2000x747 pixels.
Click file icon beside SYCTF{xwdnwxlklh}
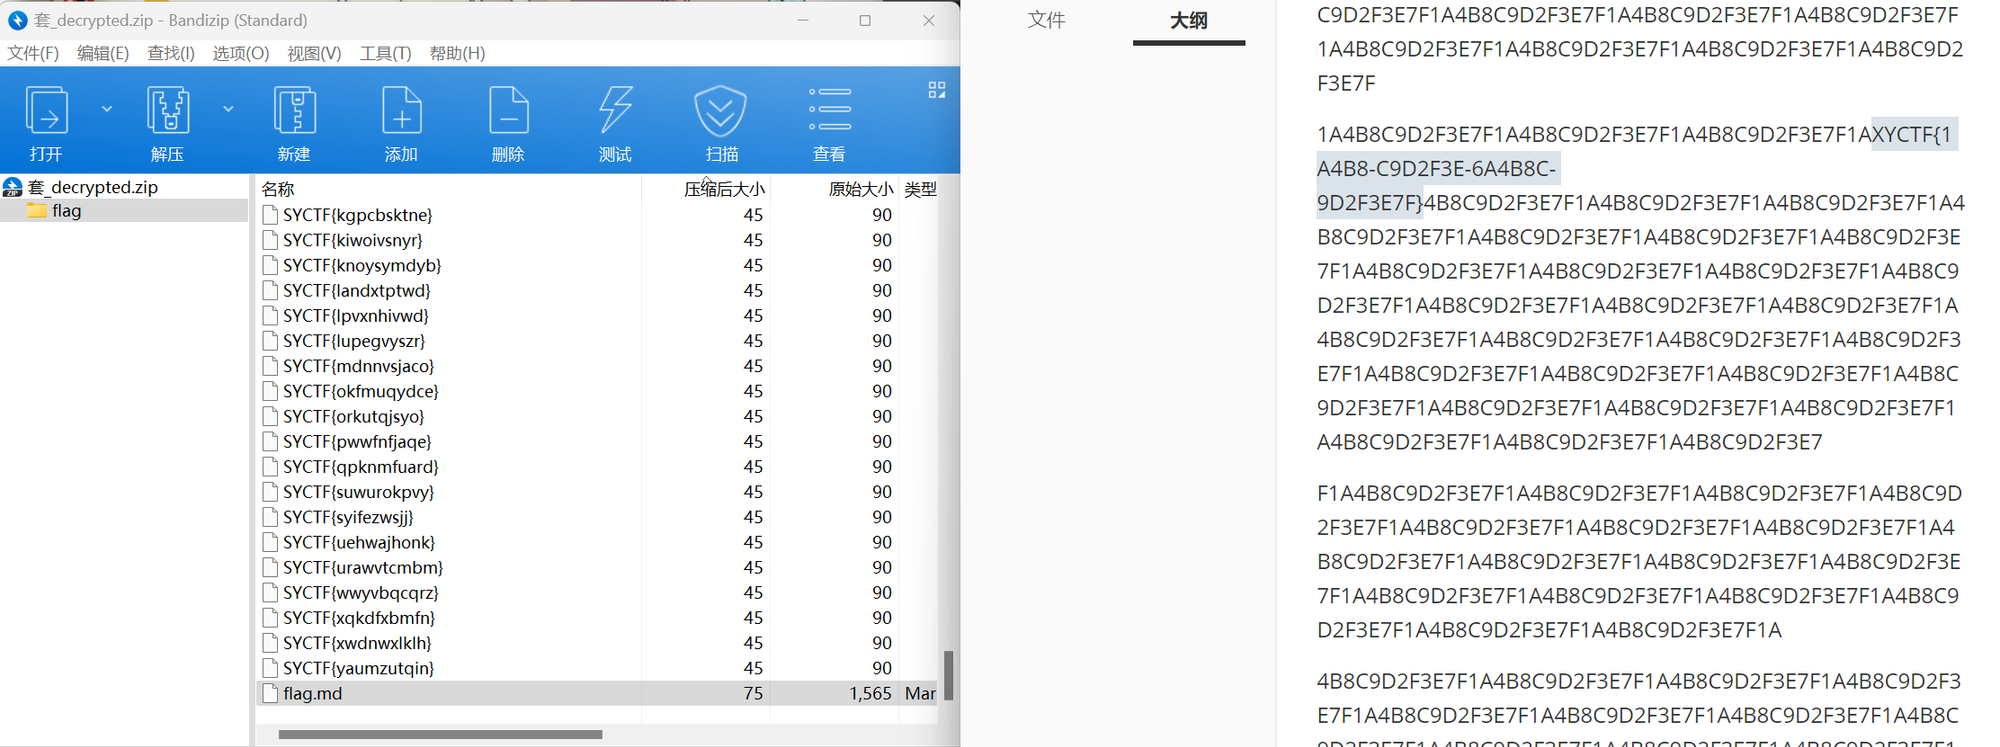coord(269,643)
